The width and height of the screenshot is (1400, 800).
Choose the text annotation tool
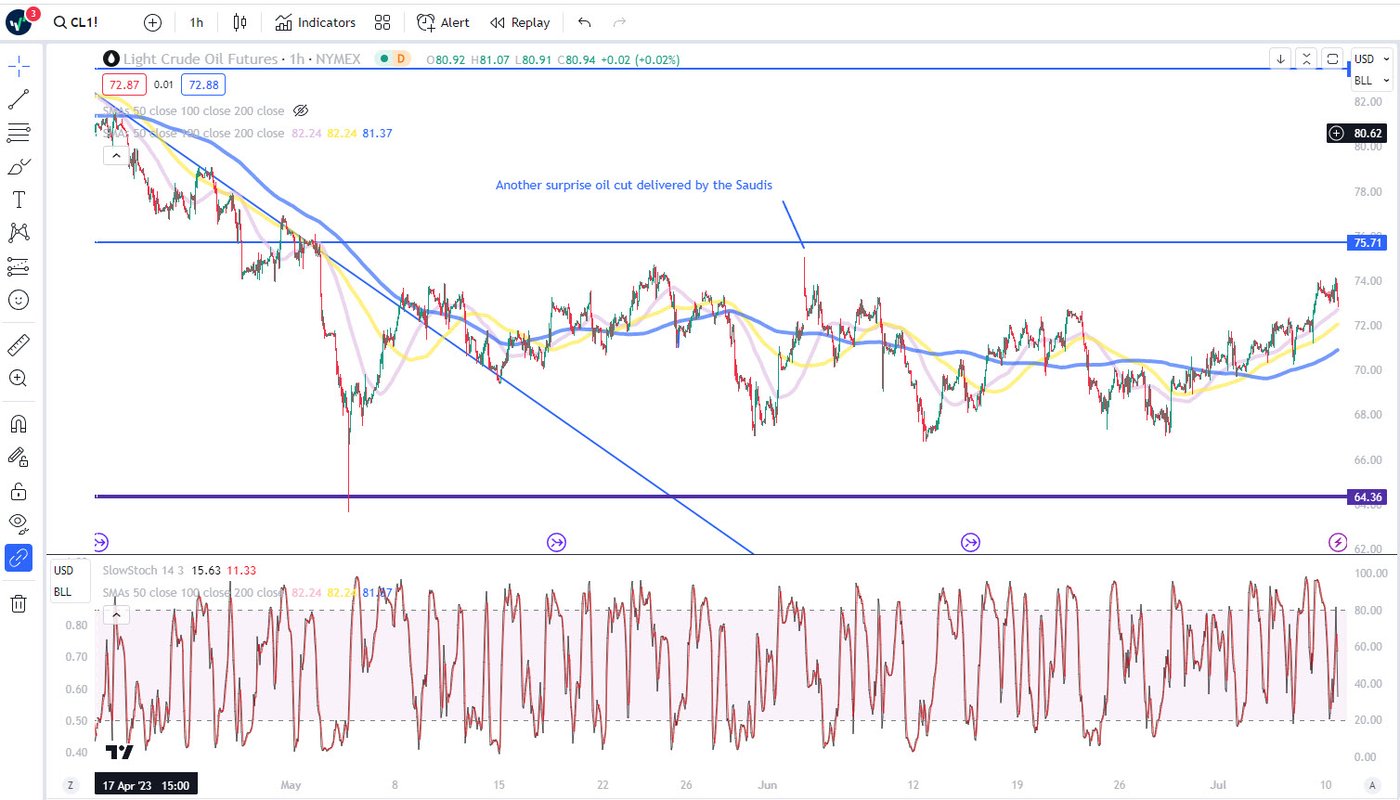pos(18,200)
